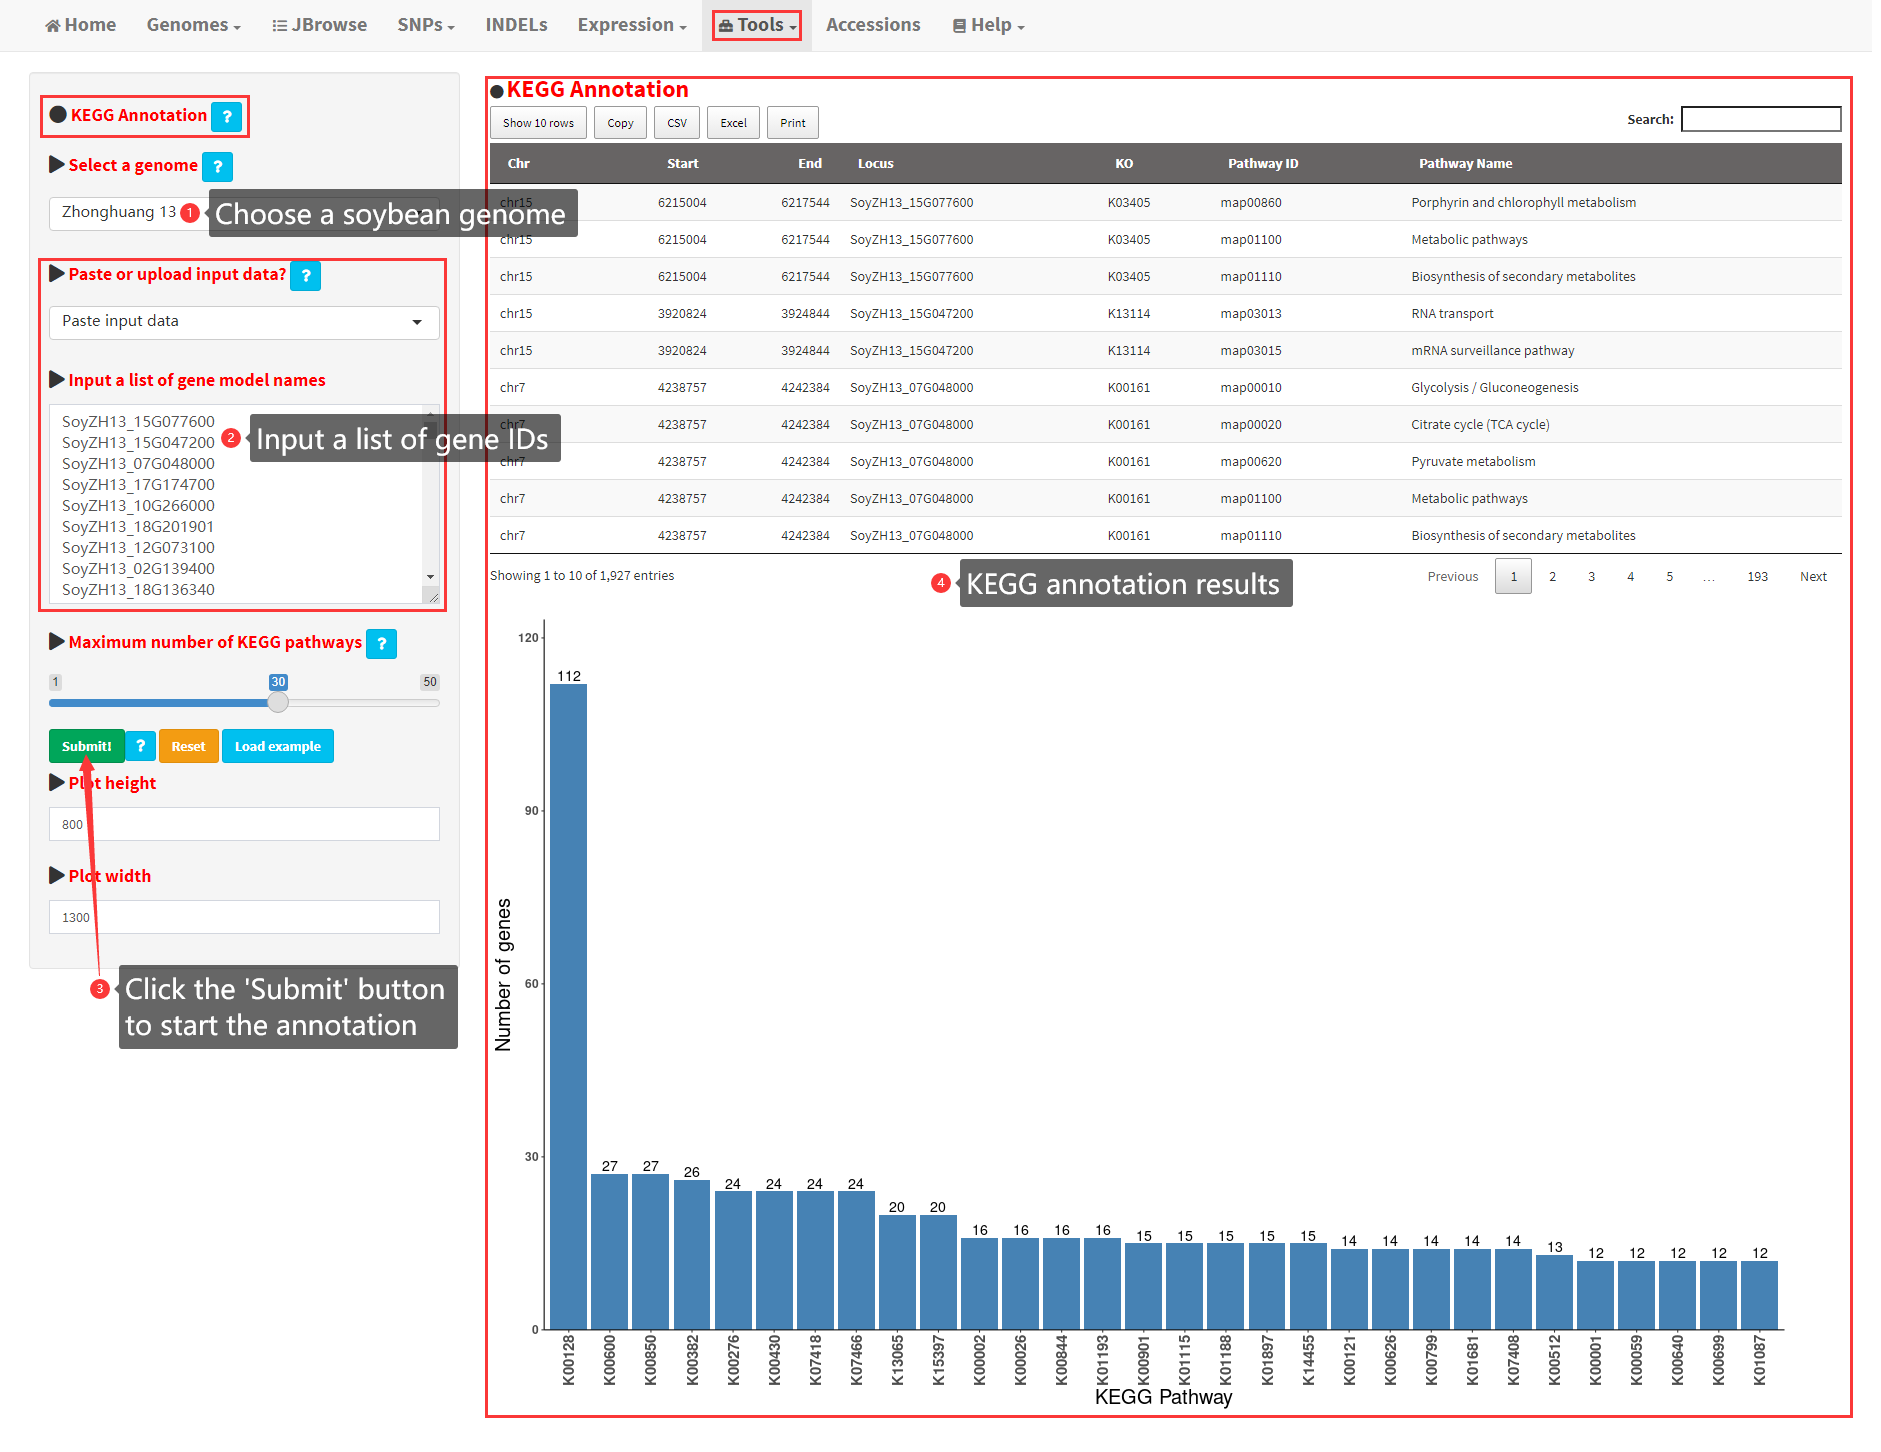
Task: Click the Plot height input field
Action: (x=244, y=825)
